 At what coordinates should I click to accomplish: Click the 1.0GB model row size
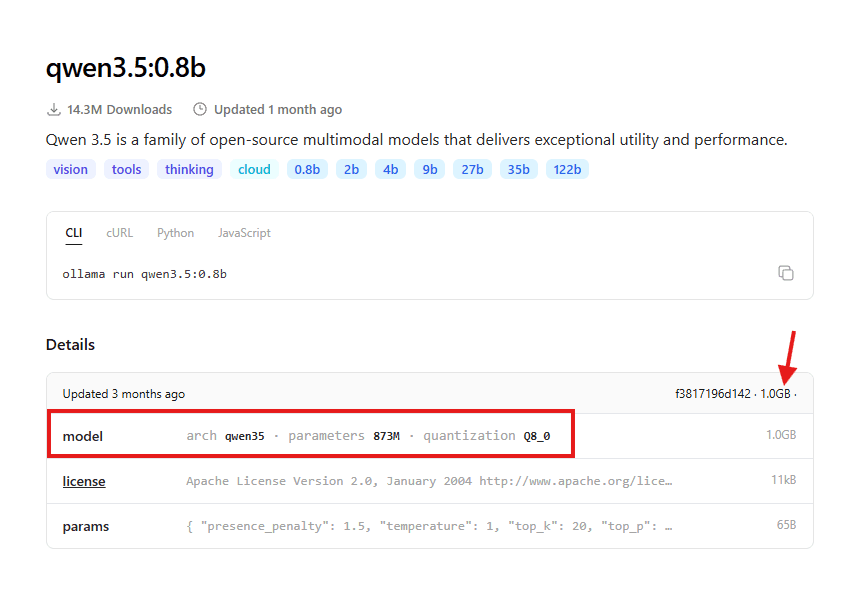point(781,435)
